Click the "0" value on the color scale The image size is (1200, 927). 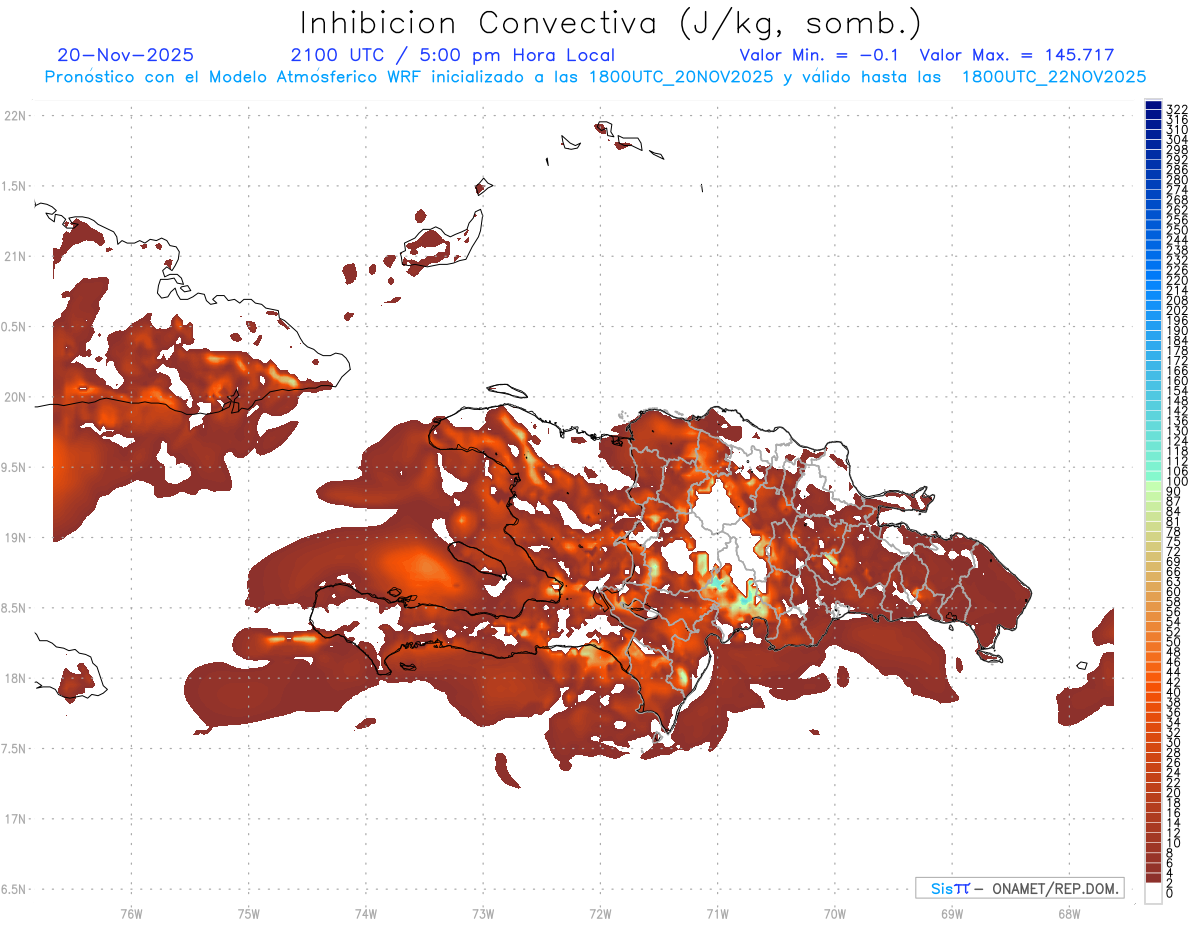1169,892
